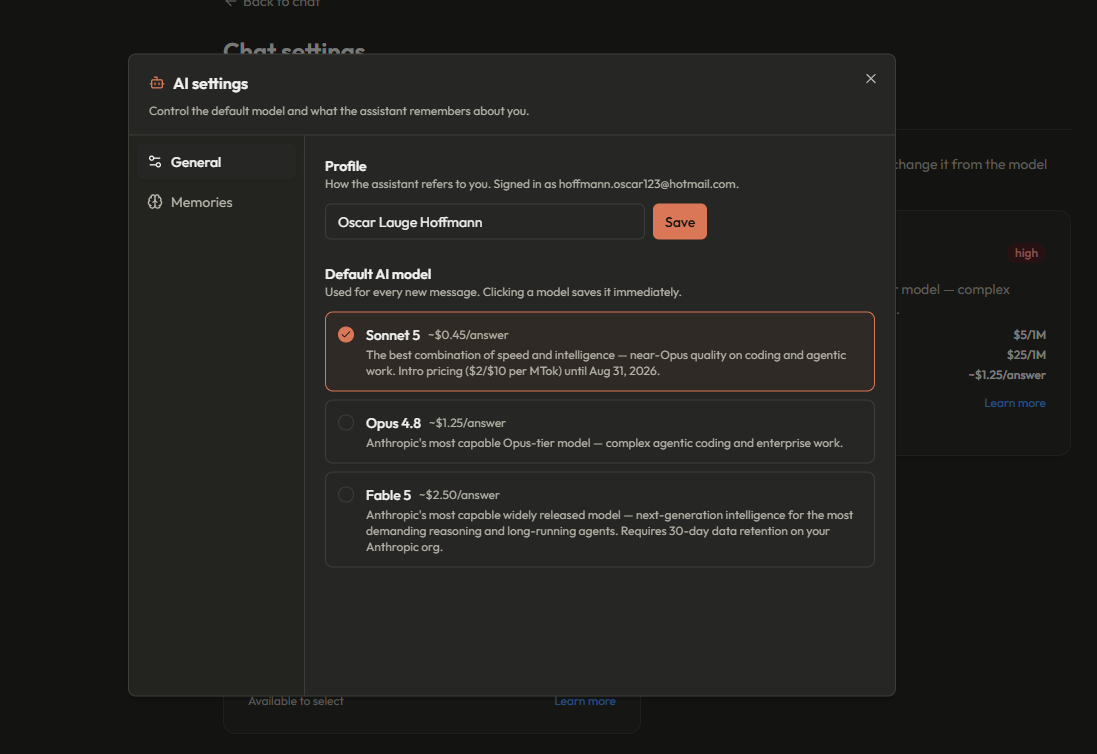
Task: Select the Opus 4.8 radio button
Action: click(346, 422)
